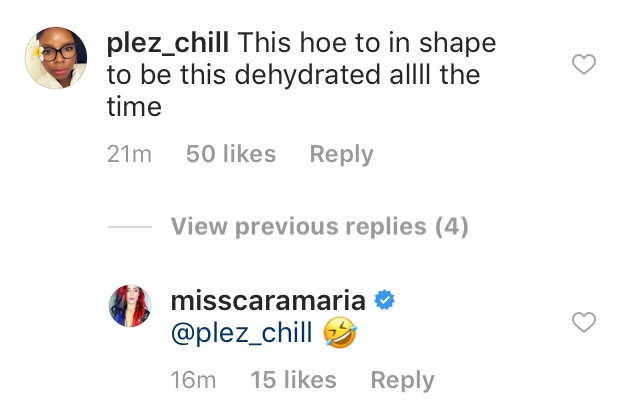Open the plez_chill username link
640x404 pixels.
click(168, 42)
